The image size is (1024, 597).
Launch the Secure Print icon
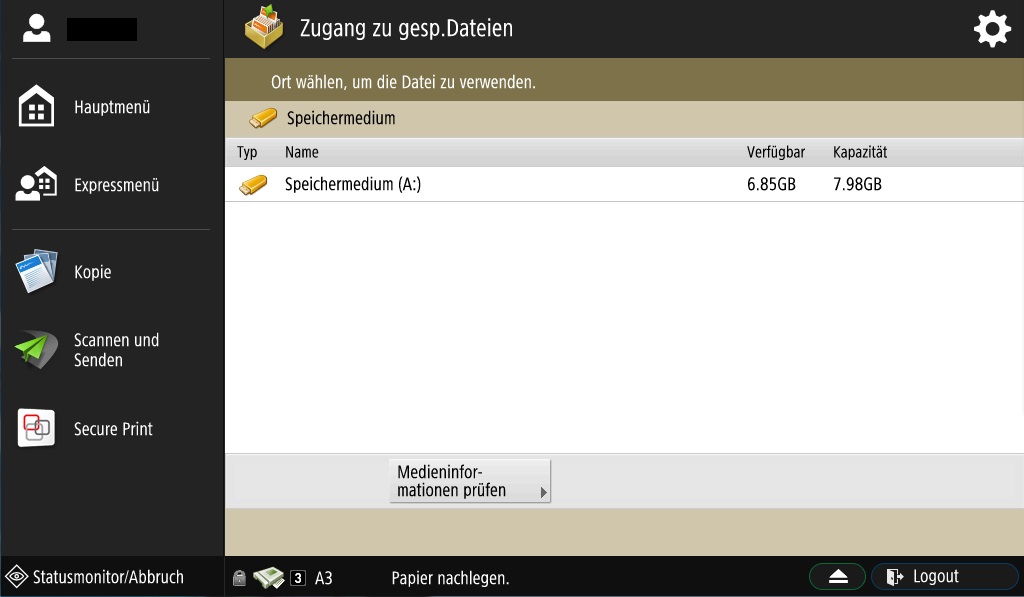click(x=37, y=428)
